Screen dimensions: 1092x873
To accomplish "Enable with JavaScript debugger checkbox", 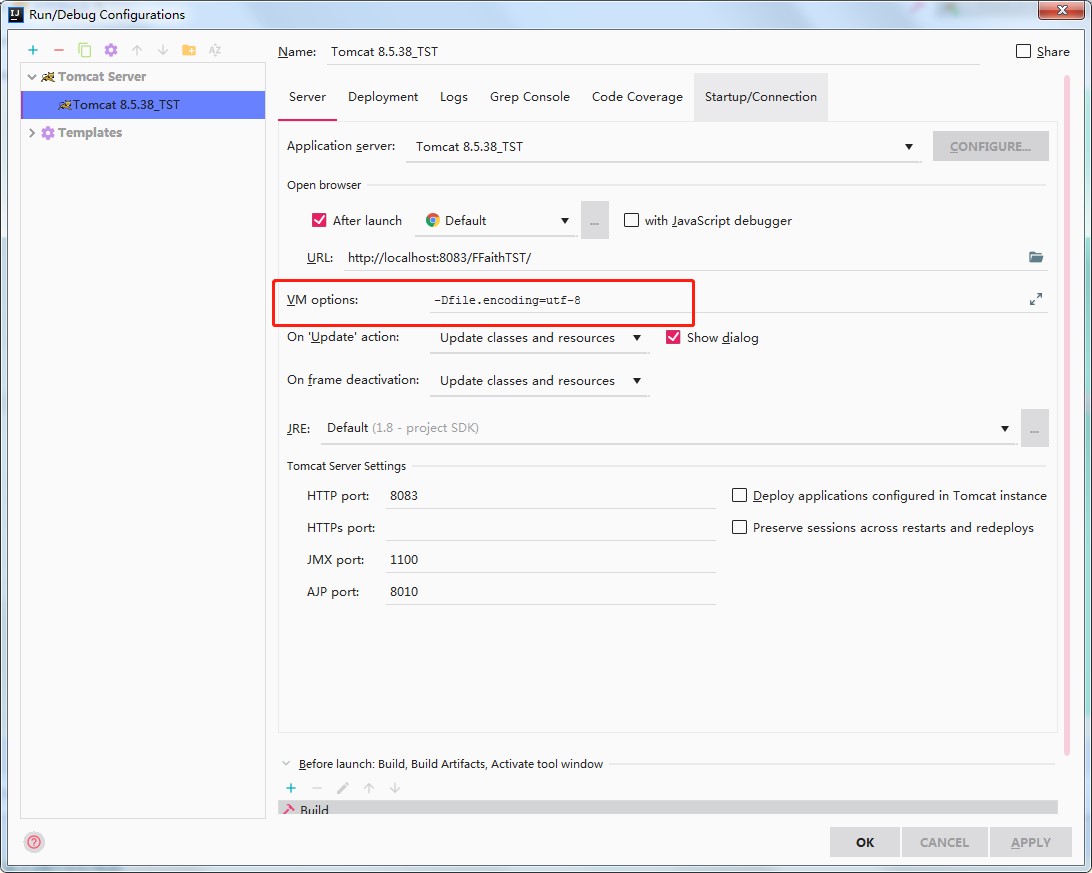I will (x=631, y=220).
